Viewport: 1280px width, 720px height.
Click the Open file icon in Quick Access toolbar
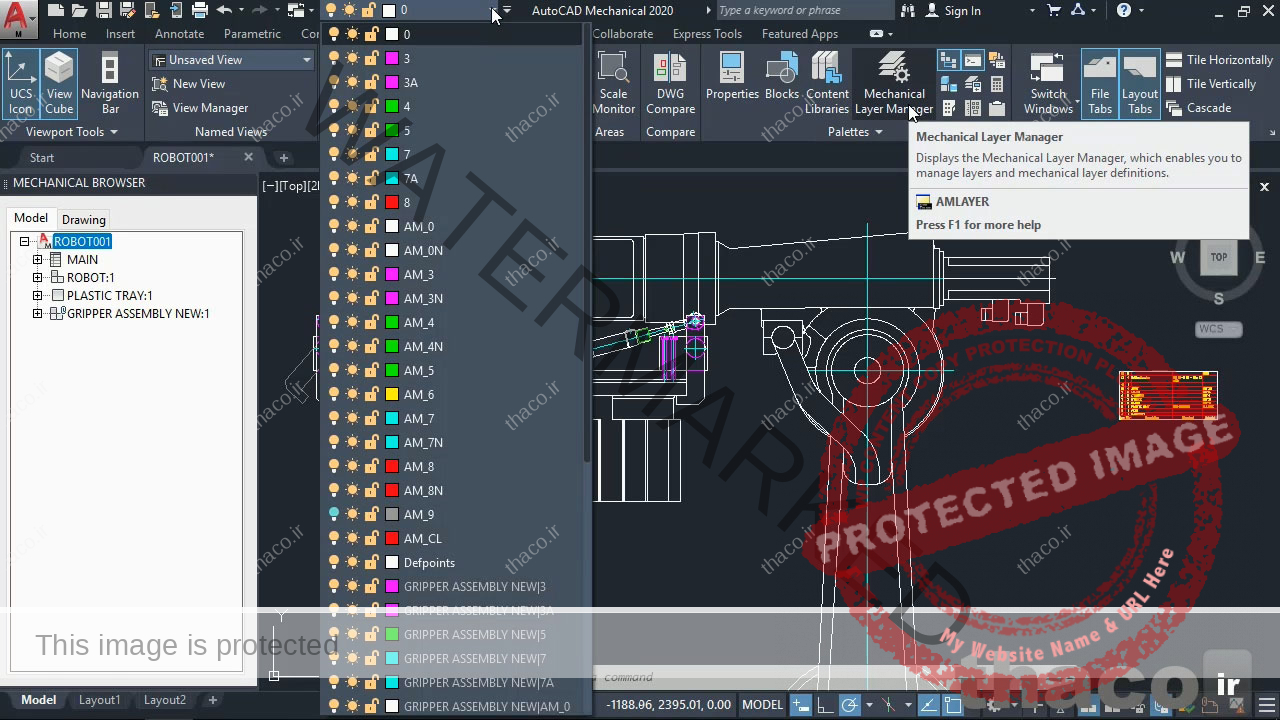pos(80,10)
